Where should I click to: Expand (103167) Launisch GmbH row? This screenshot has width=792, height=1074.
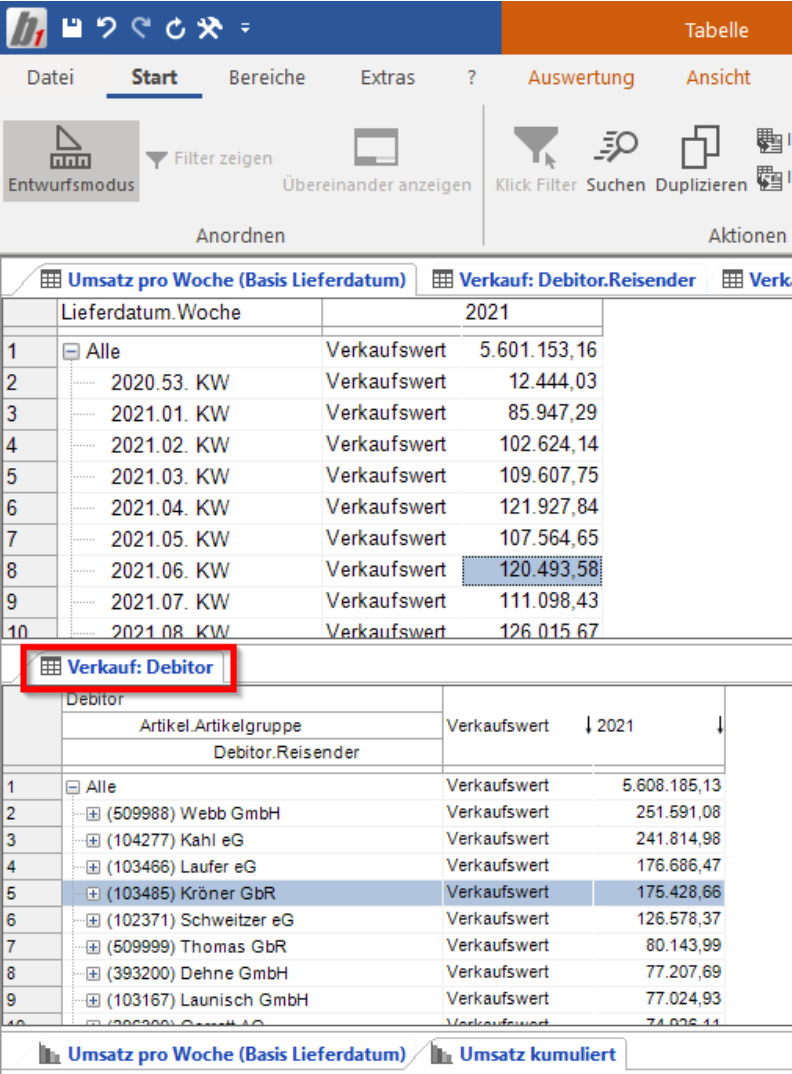(x=93, y=1001)
